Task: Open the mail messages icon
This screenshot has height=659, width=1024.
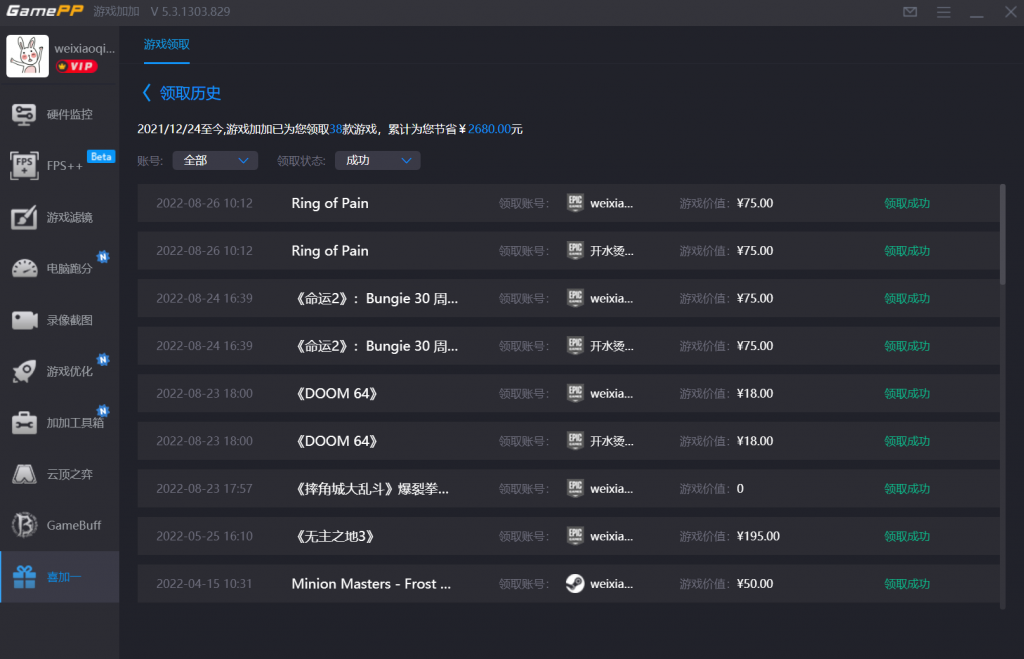Action: 910,12
